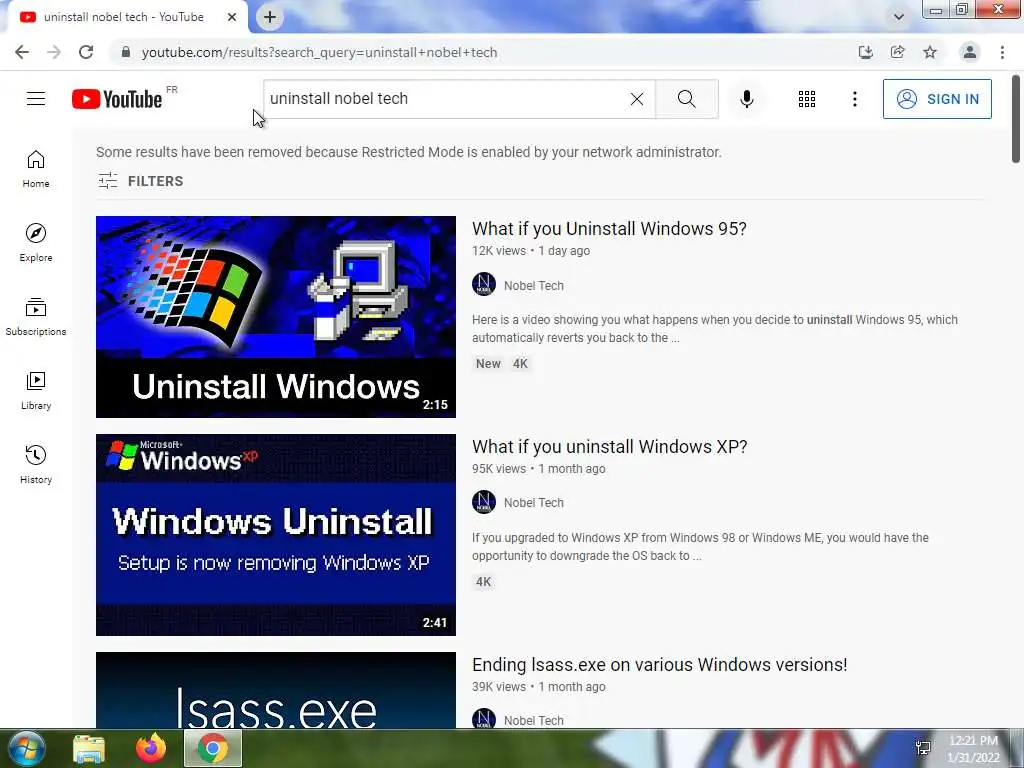Start voice search with the microphone
The height and width of the screenshot is (768, 1024).
coord(746,99)
